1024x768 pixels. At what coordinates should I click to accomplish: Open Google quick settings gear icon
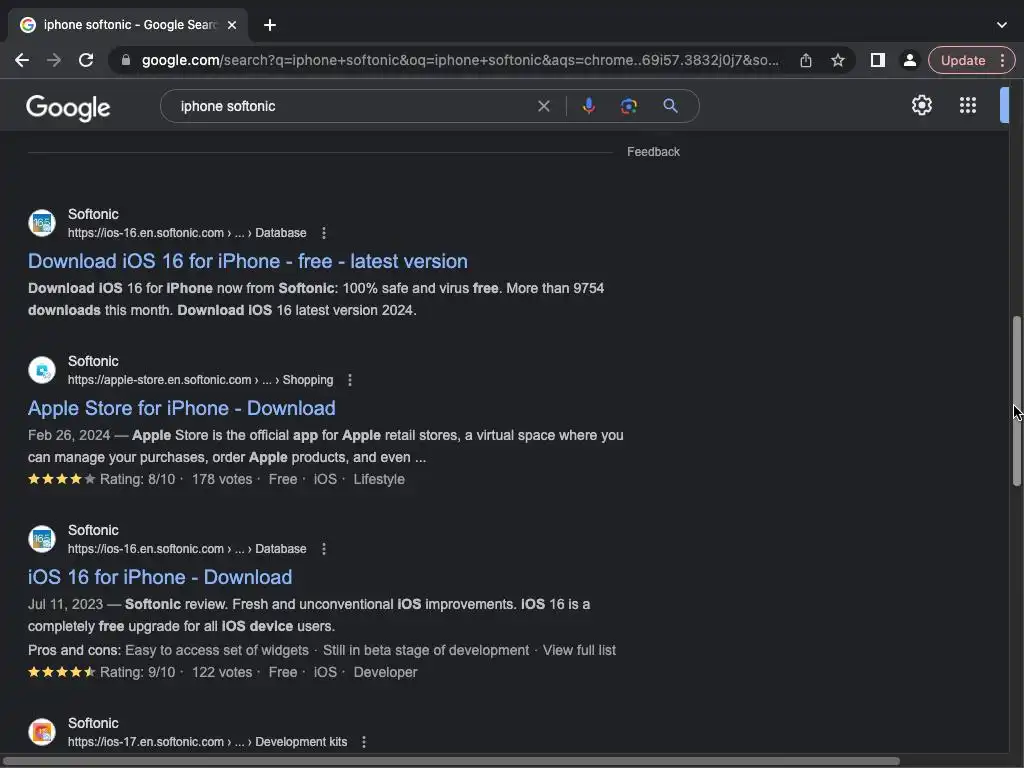point(921,105)
